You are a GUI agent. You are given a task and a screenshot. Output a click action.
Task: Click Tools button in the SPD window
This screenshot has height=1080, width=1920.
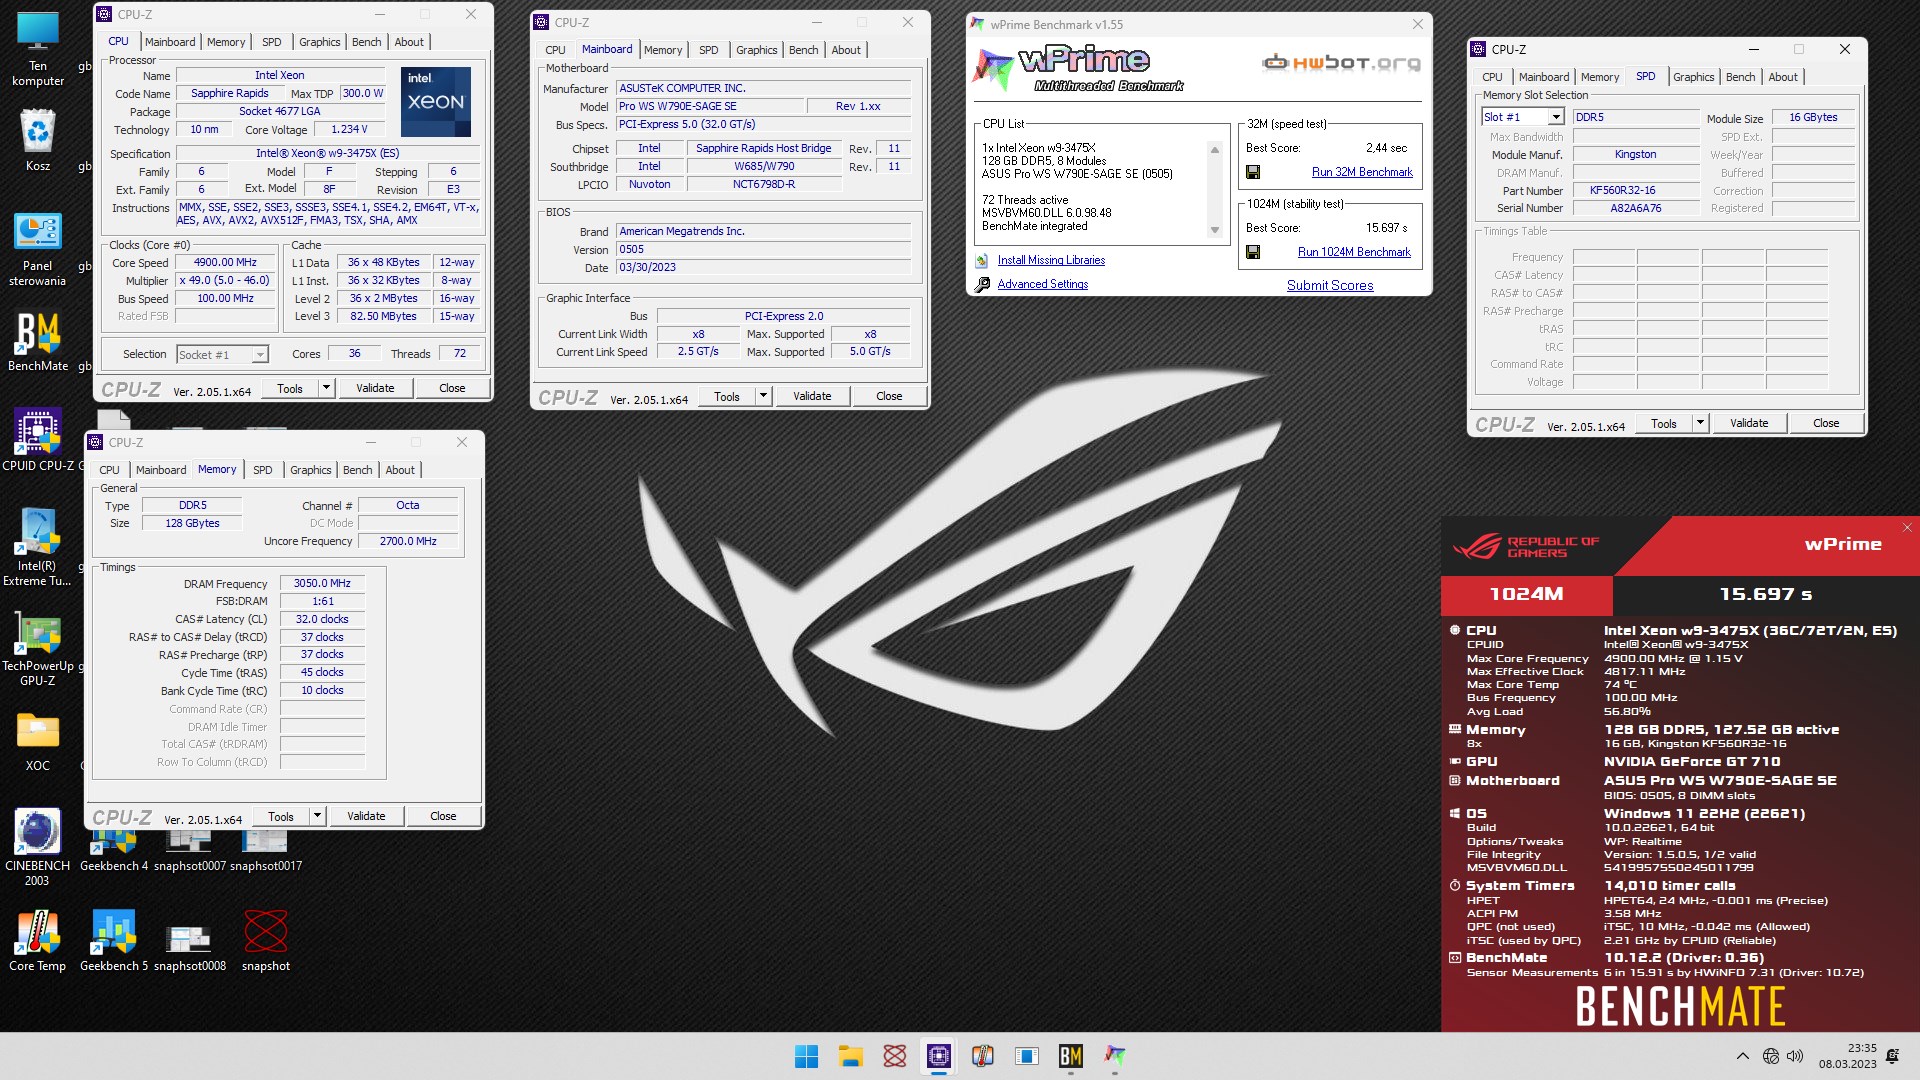point(1664,423)
